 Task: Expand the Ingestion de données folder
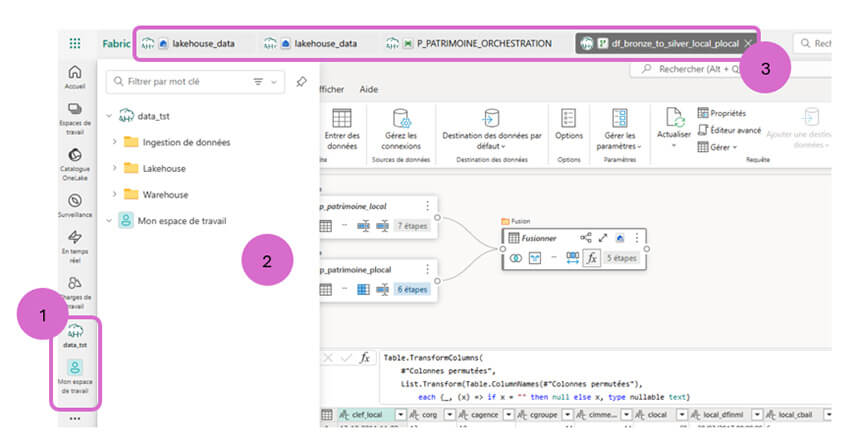[116, 142]
